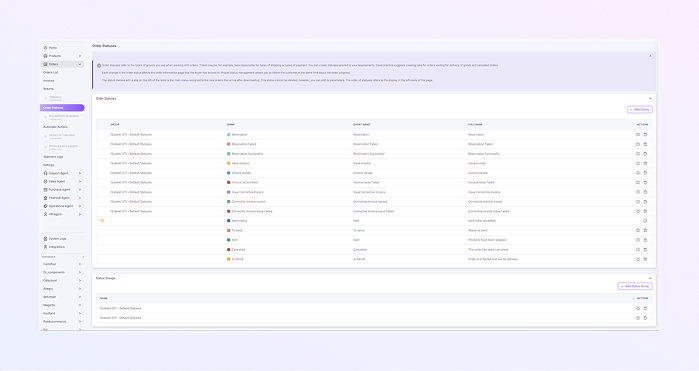Open Invoices in the sidebar
This screenshot has width=699, height=371.
(49, 81)
